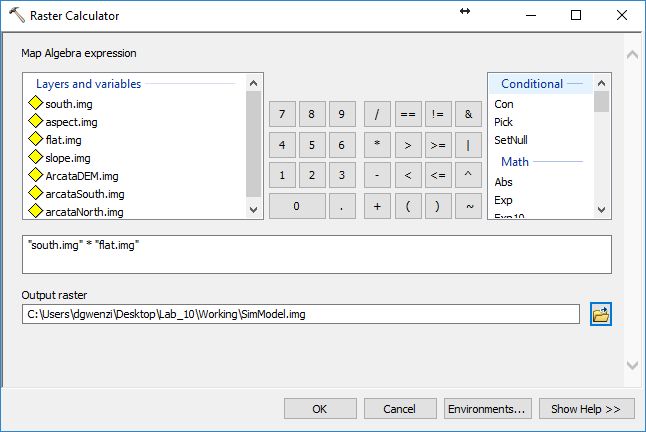Select the flat.img layer
646x432 pixels.
pos(63,140)
